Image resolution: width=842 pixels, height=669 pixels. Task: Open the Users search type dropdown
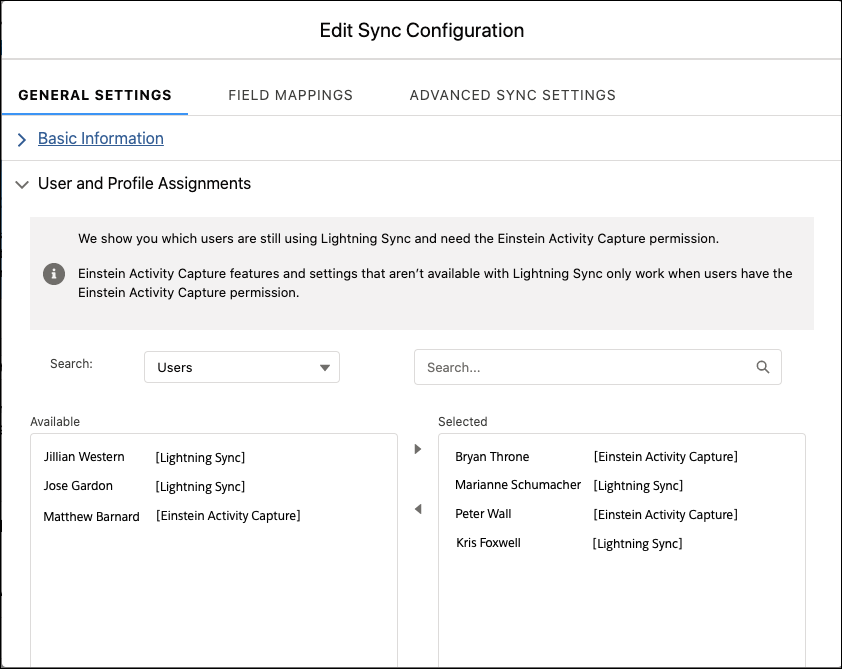coord(242,367)
